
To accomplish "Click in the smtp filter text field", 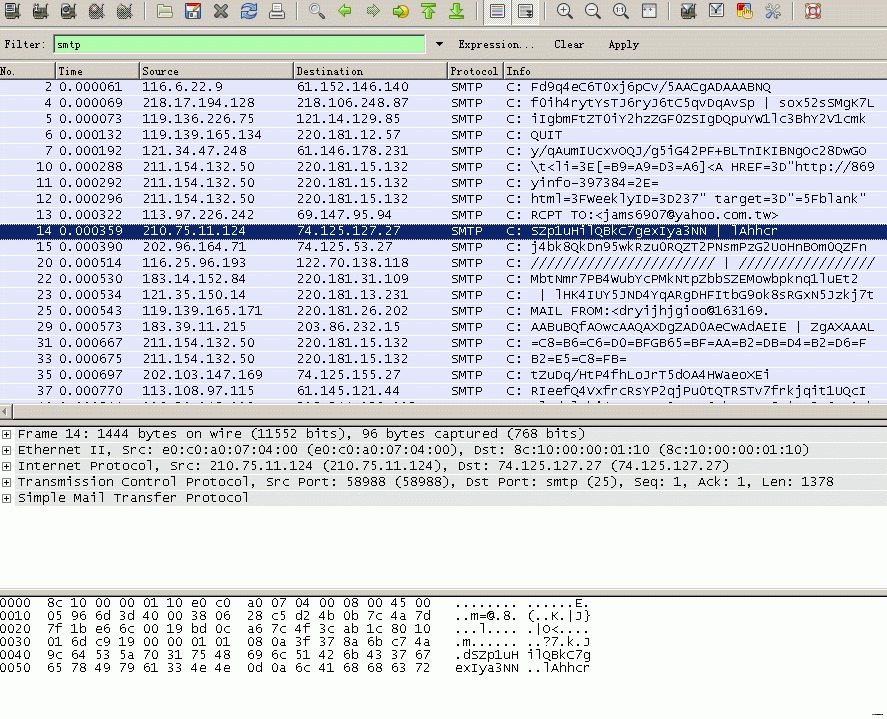I will 240,45.
